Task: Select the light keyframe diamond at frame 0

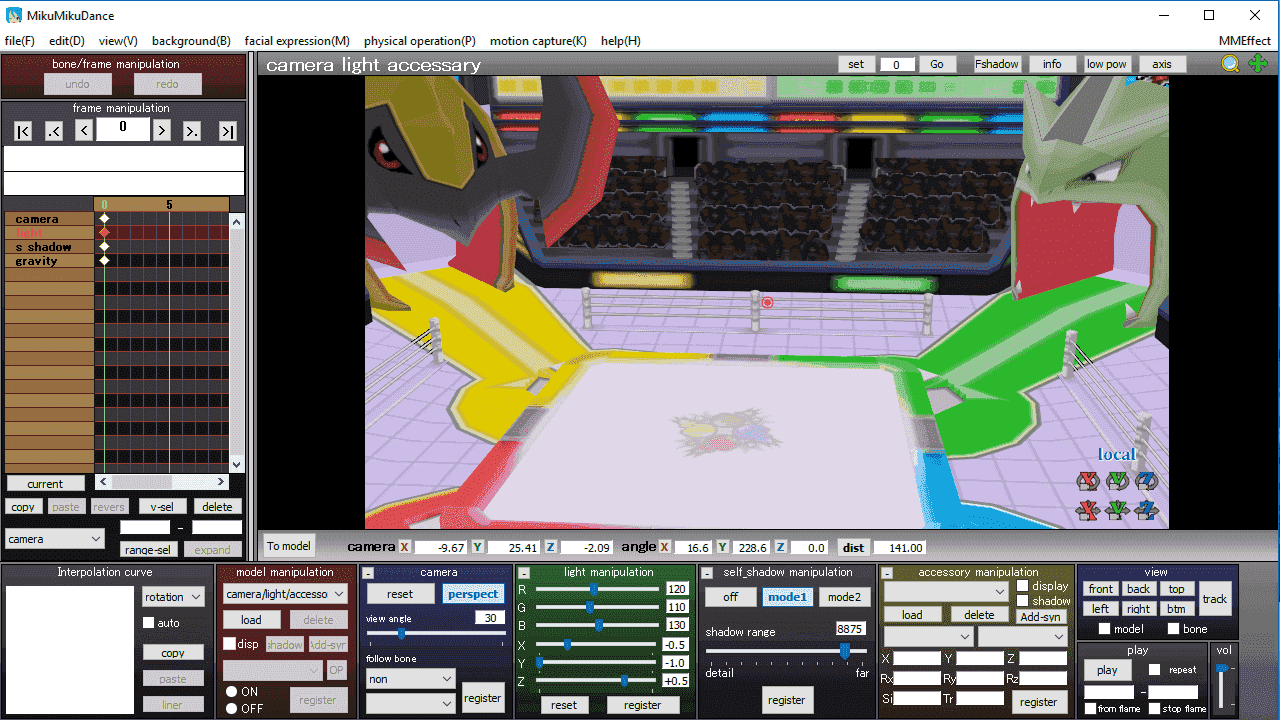Action: coord(104,232)
